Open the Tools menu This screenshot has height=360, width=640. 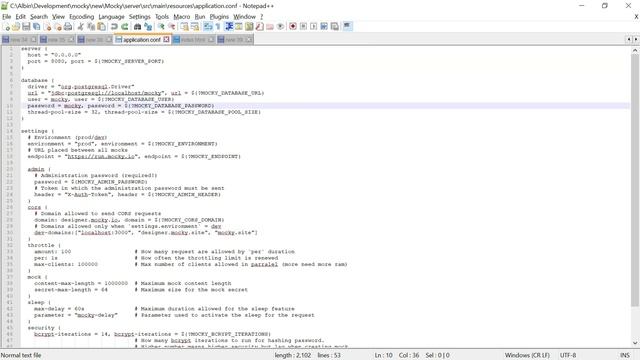click(162, 17)
